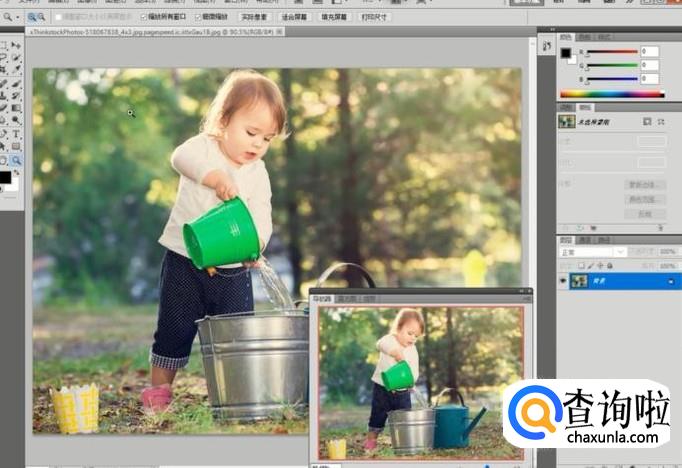Screen dimensions: 682x468
Task: Toggle Resize Windows To Fit checkbox
Action: (x=58, y=17)
